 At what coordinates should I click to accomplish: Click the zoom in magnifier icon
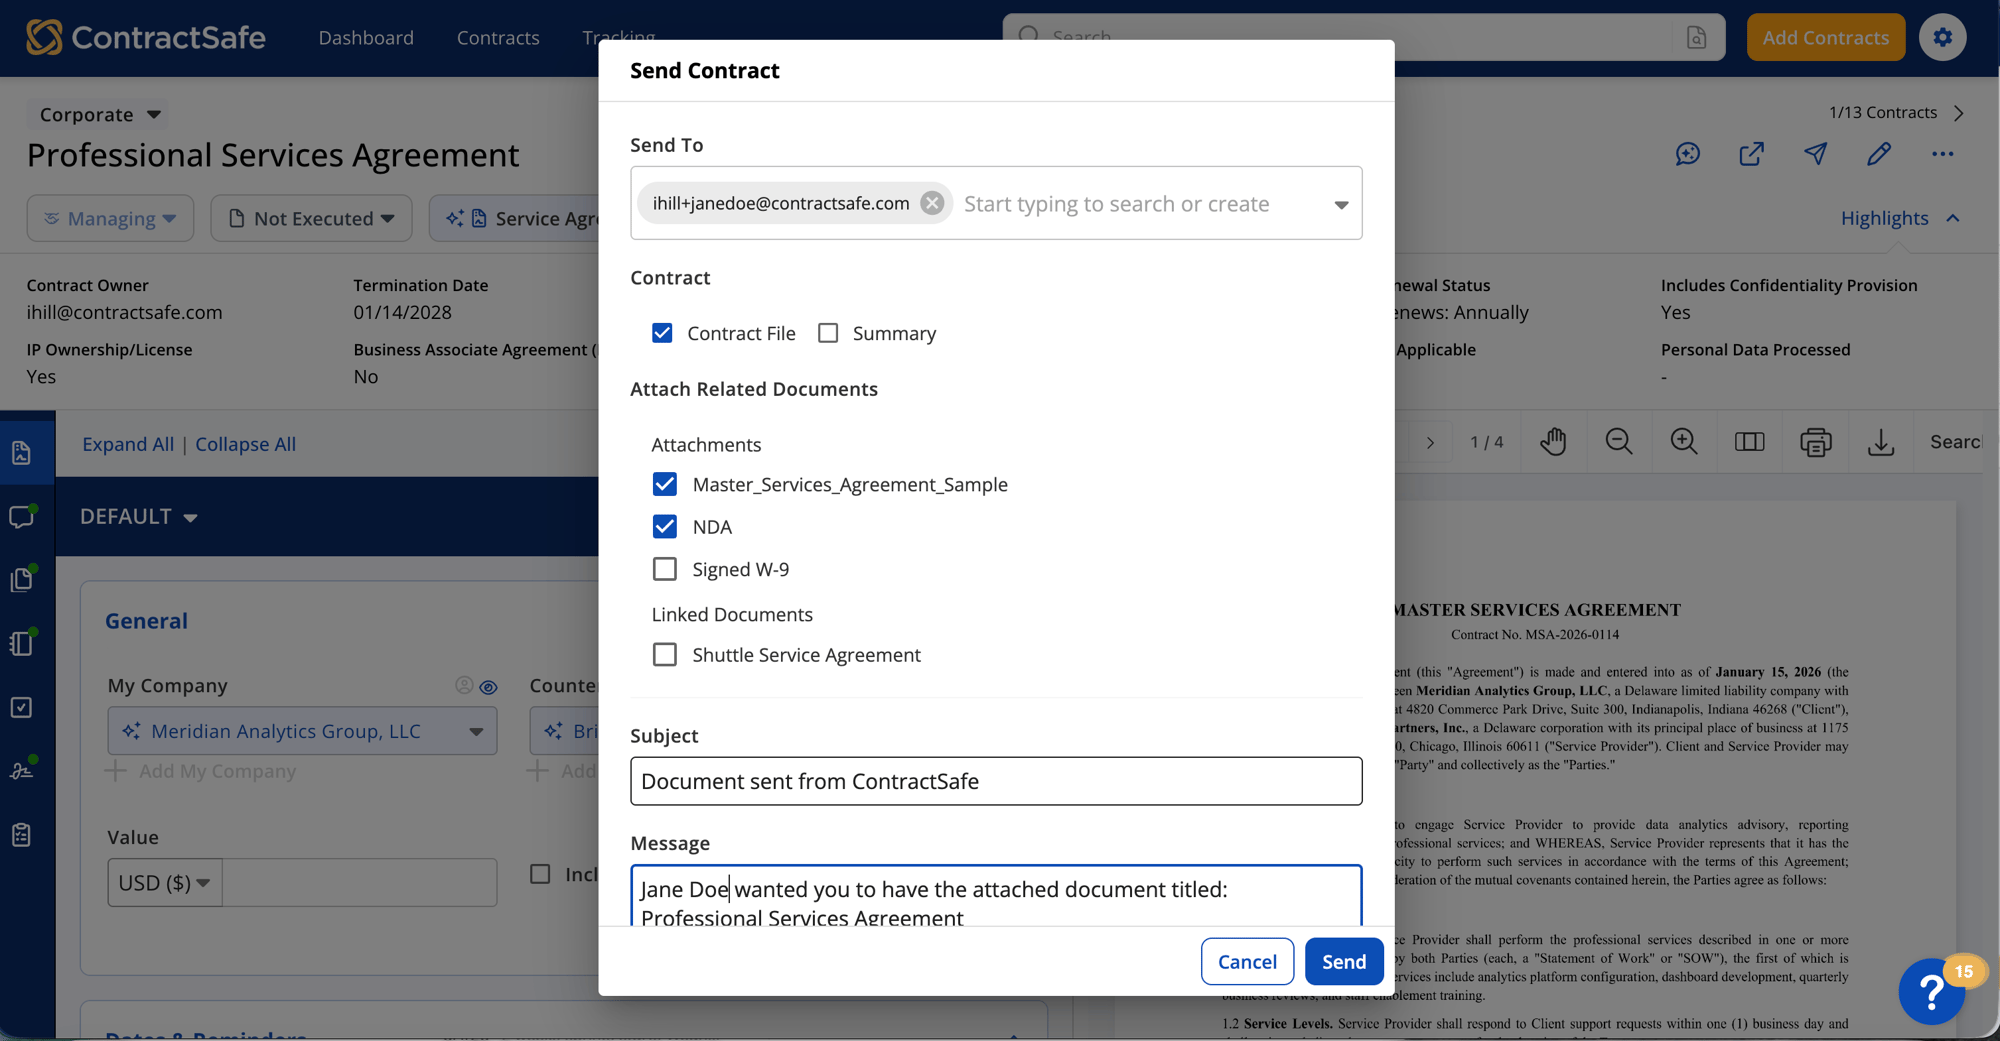tap(1684, 442)
